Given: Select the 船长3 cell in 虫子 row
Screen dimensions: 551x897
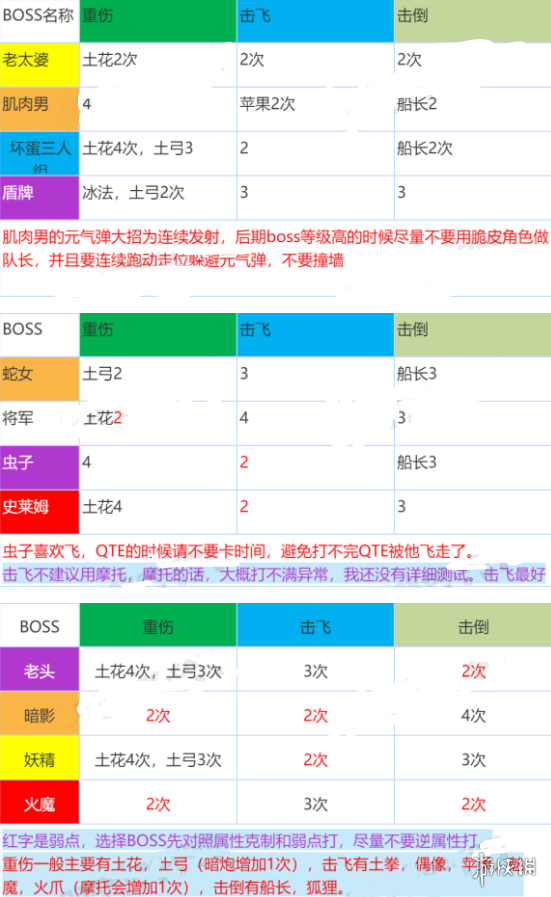Looking at the screenshot, I should coord(473,467).
